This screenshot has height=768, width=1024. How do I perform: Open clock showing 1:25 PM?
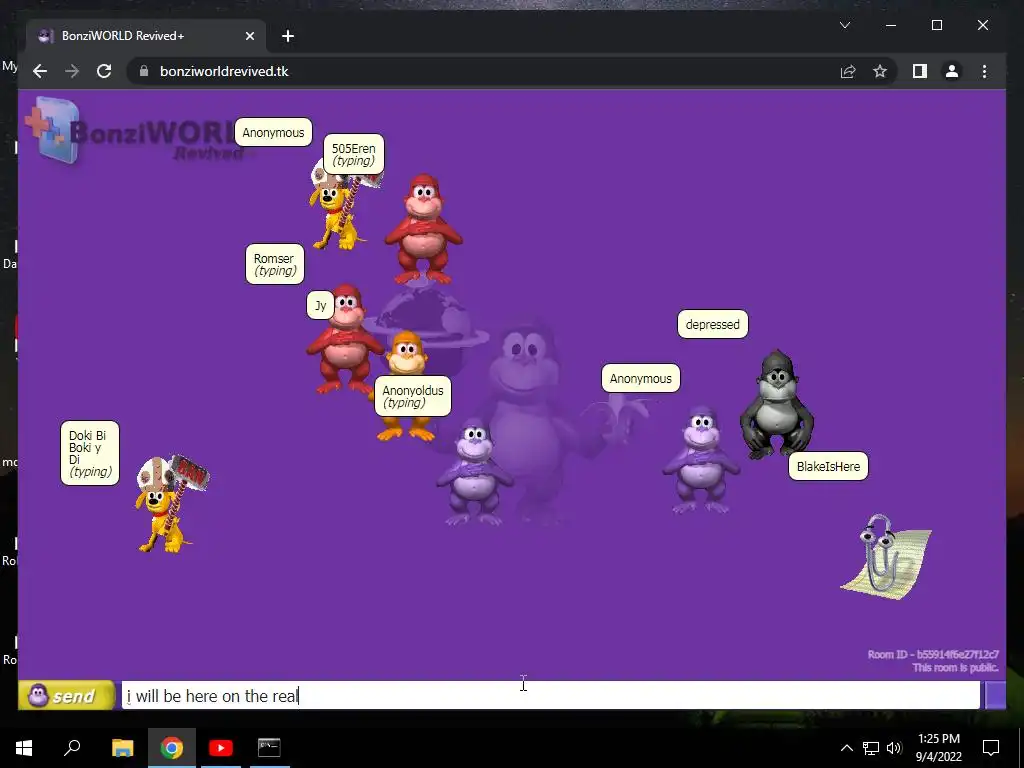click(938, 748)
